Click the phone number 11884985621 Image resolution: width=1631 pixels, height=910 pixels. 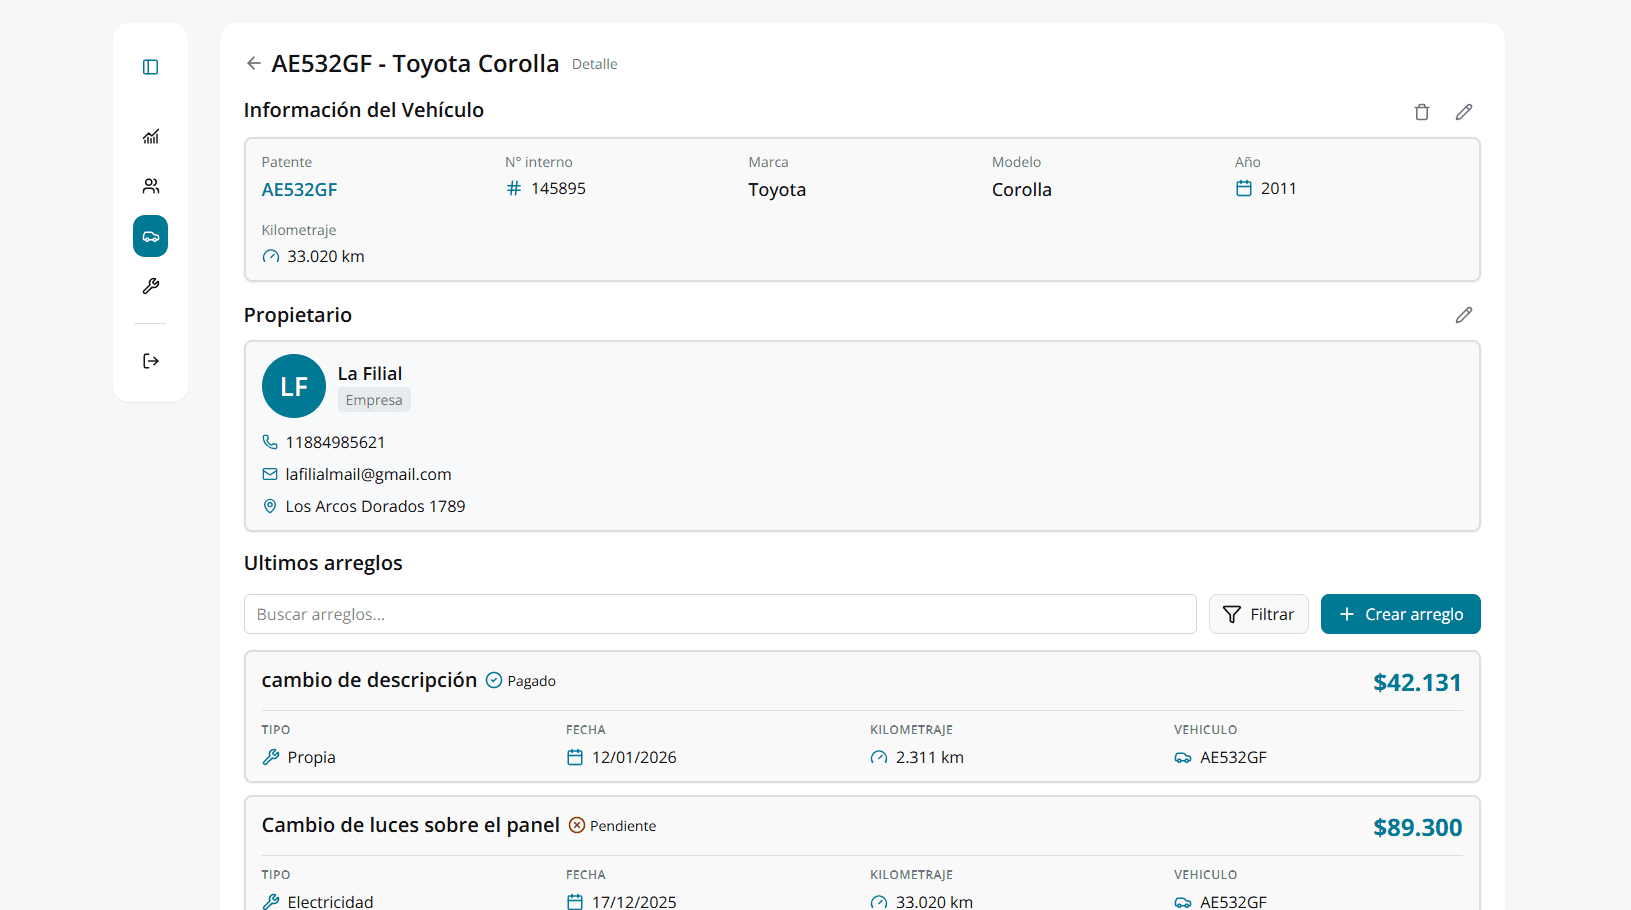pyautogui.click(x=335, y=442)
